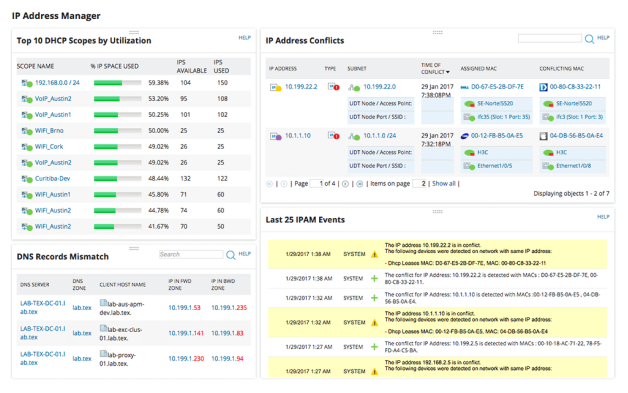This screenshot has width=628, height=393.
Task: Focus the DNS Records Mismatch search field
Action: (191, 254)
